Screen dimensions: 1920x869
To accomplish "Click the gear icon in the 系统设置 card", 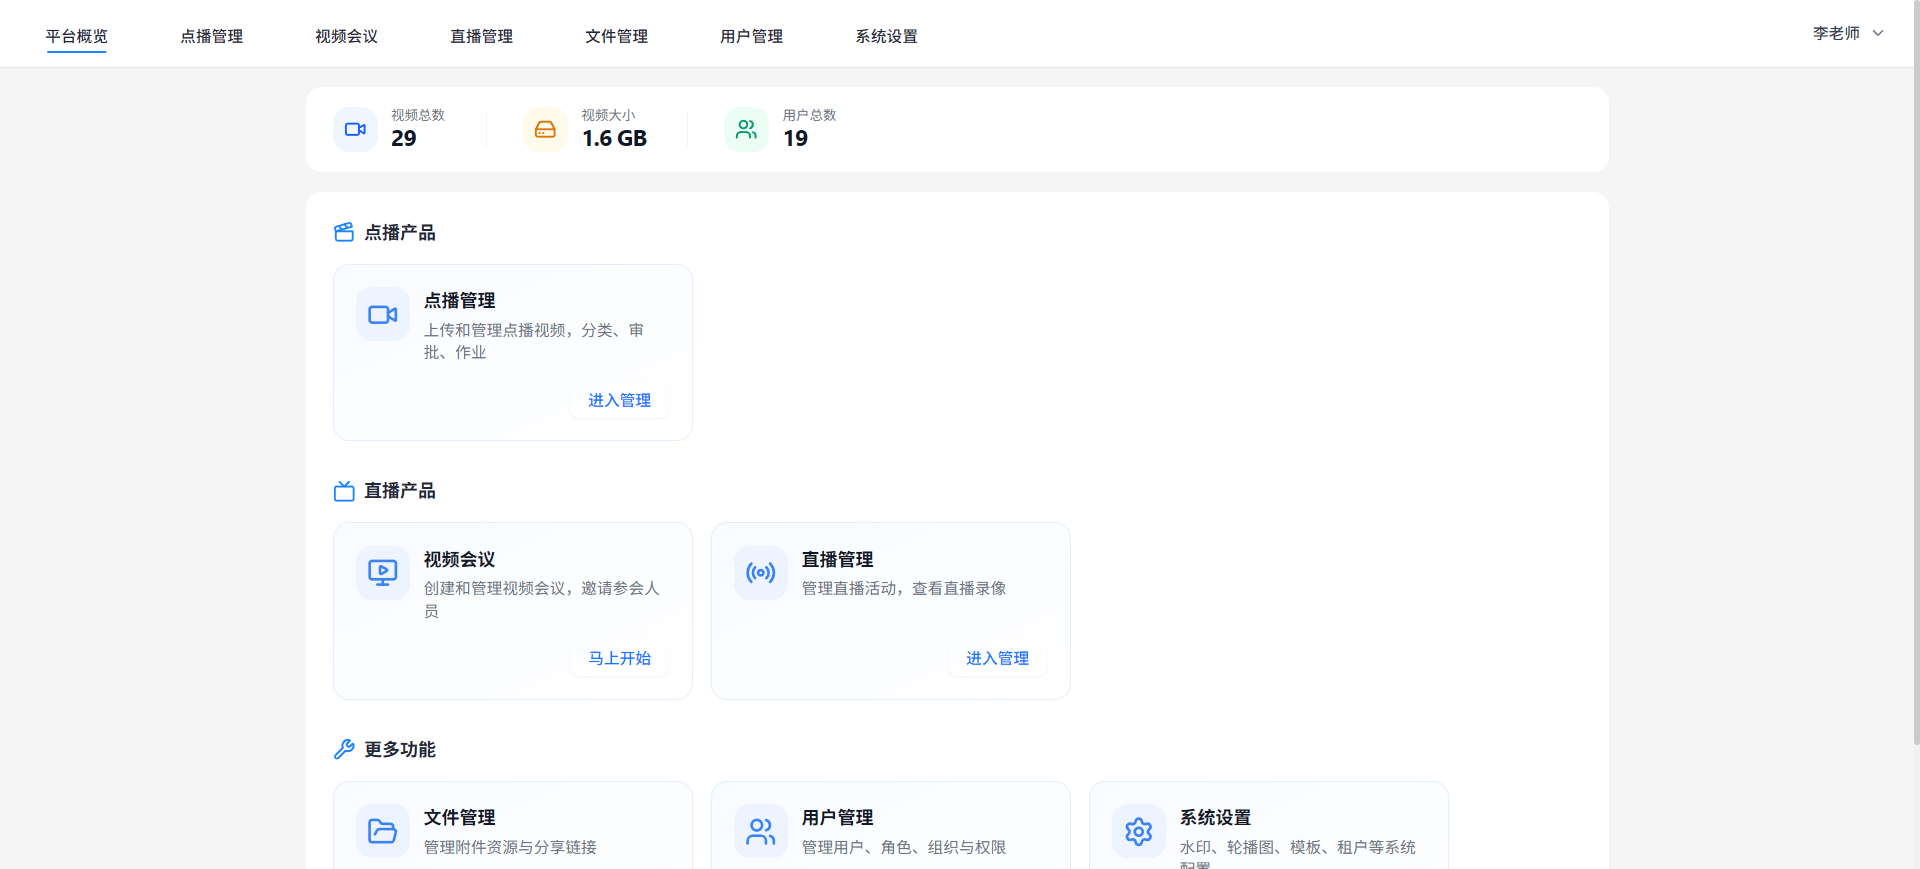I will [x=1139, y=831].
